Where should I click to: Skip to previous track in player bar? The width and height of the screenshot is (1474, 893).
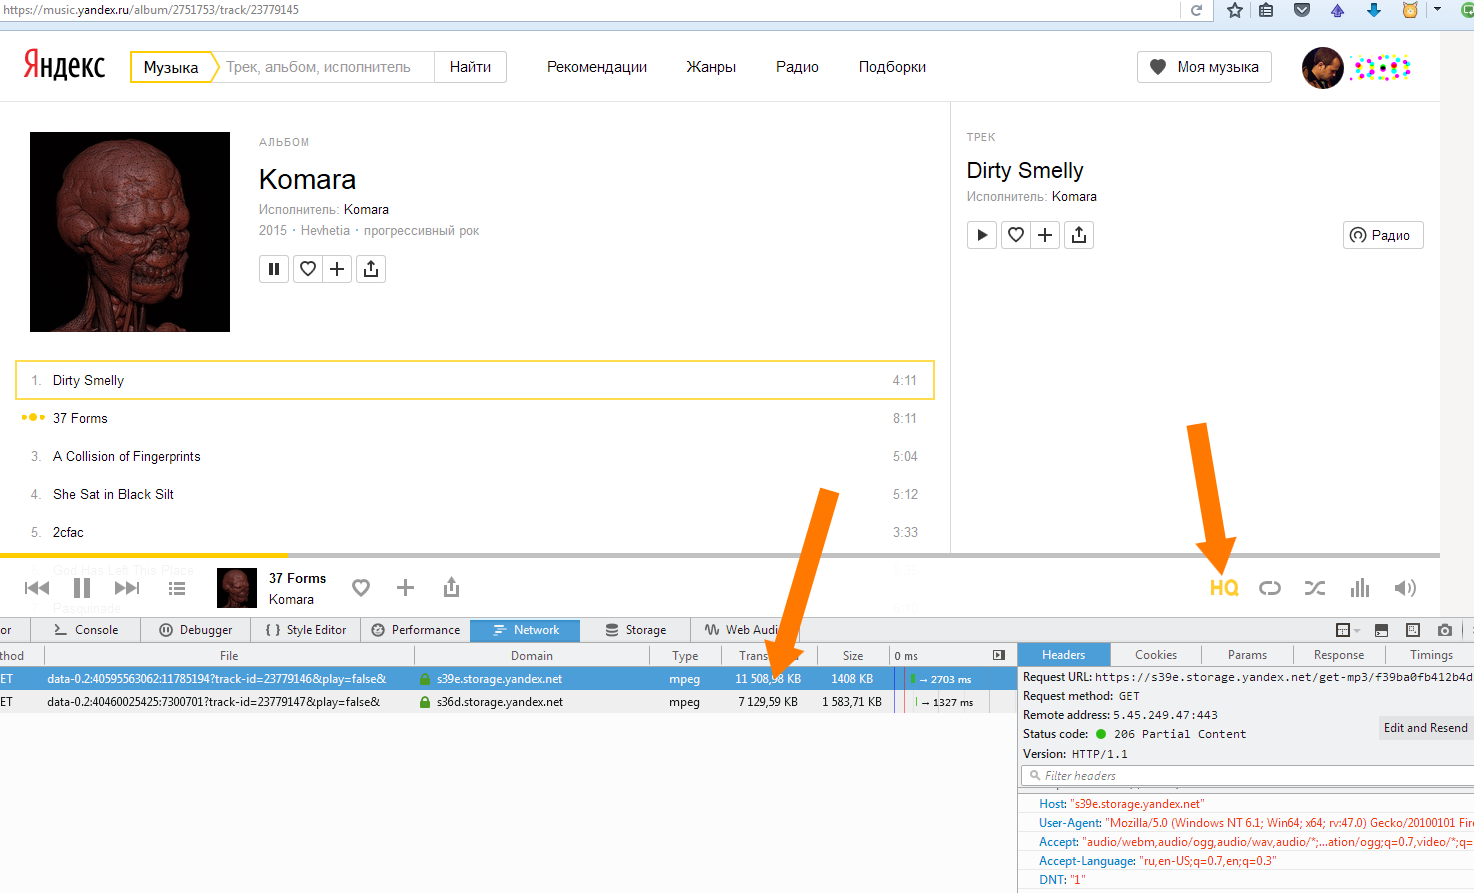pos(37,588)
